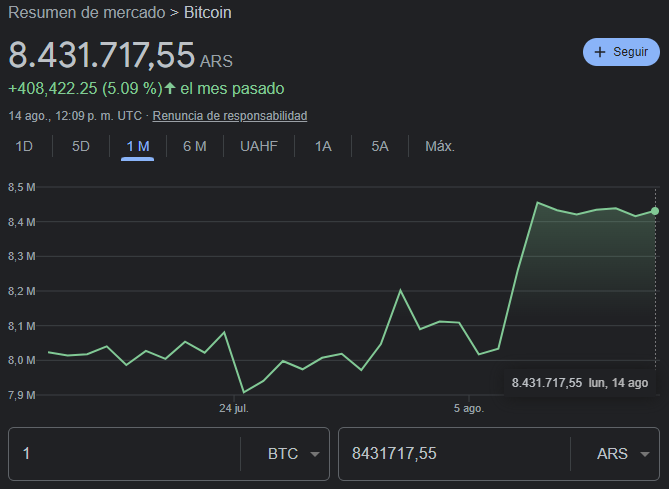Image resolution: width=669 pixels, height=489 pixels.
Task: Click the plus icon in Seguir button
Action: (600, 52)
